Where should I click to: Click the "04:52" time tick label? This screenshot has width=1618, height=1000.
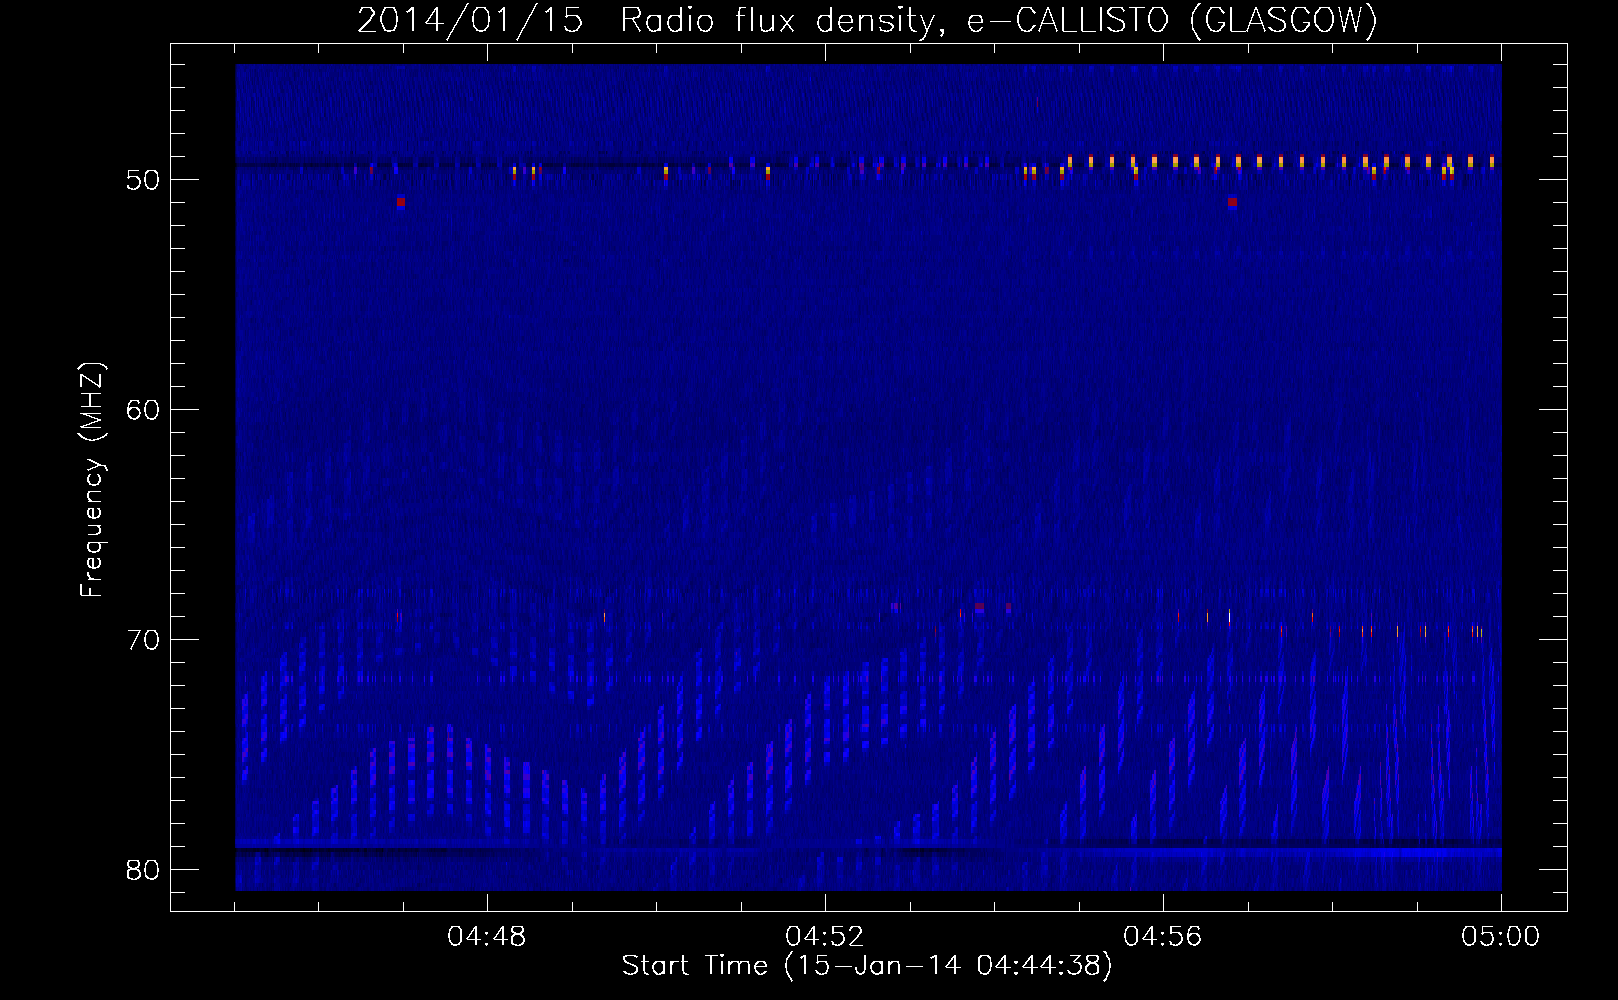click(825, 937)
